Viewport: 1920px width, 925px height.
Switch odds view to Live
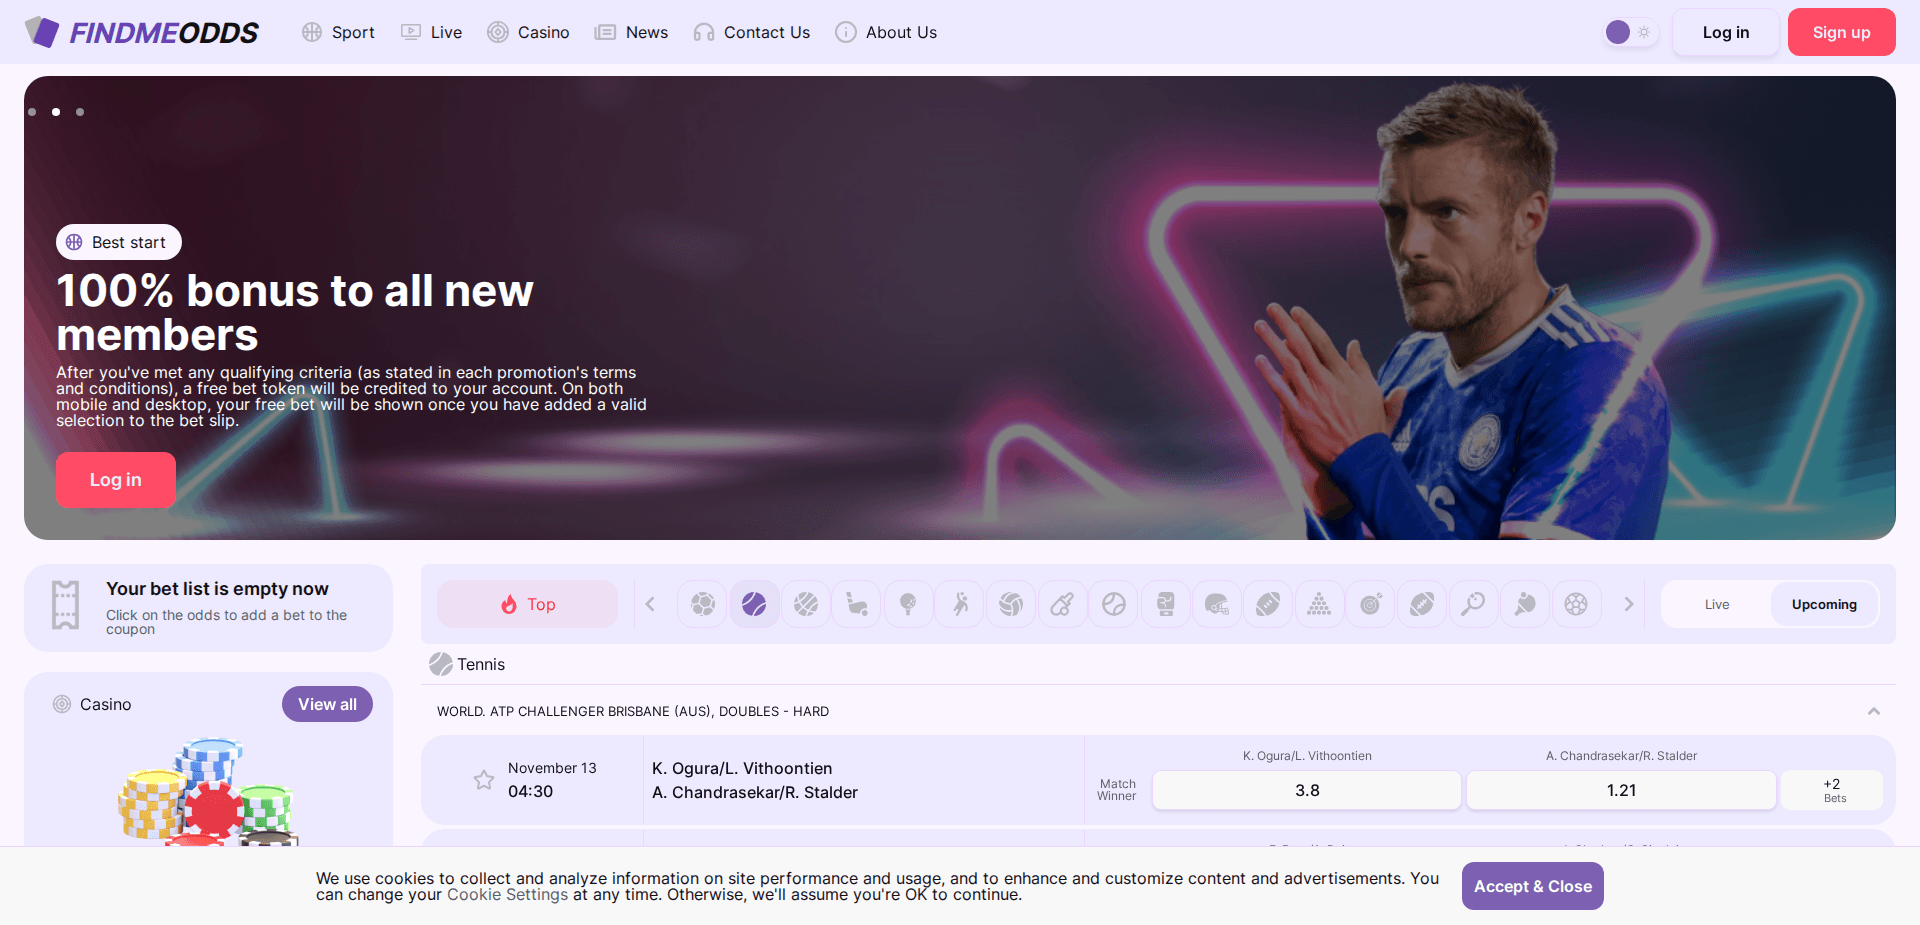click(1717, 604)
